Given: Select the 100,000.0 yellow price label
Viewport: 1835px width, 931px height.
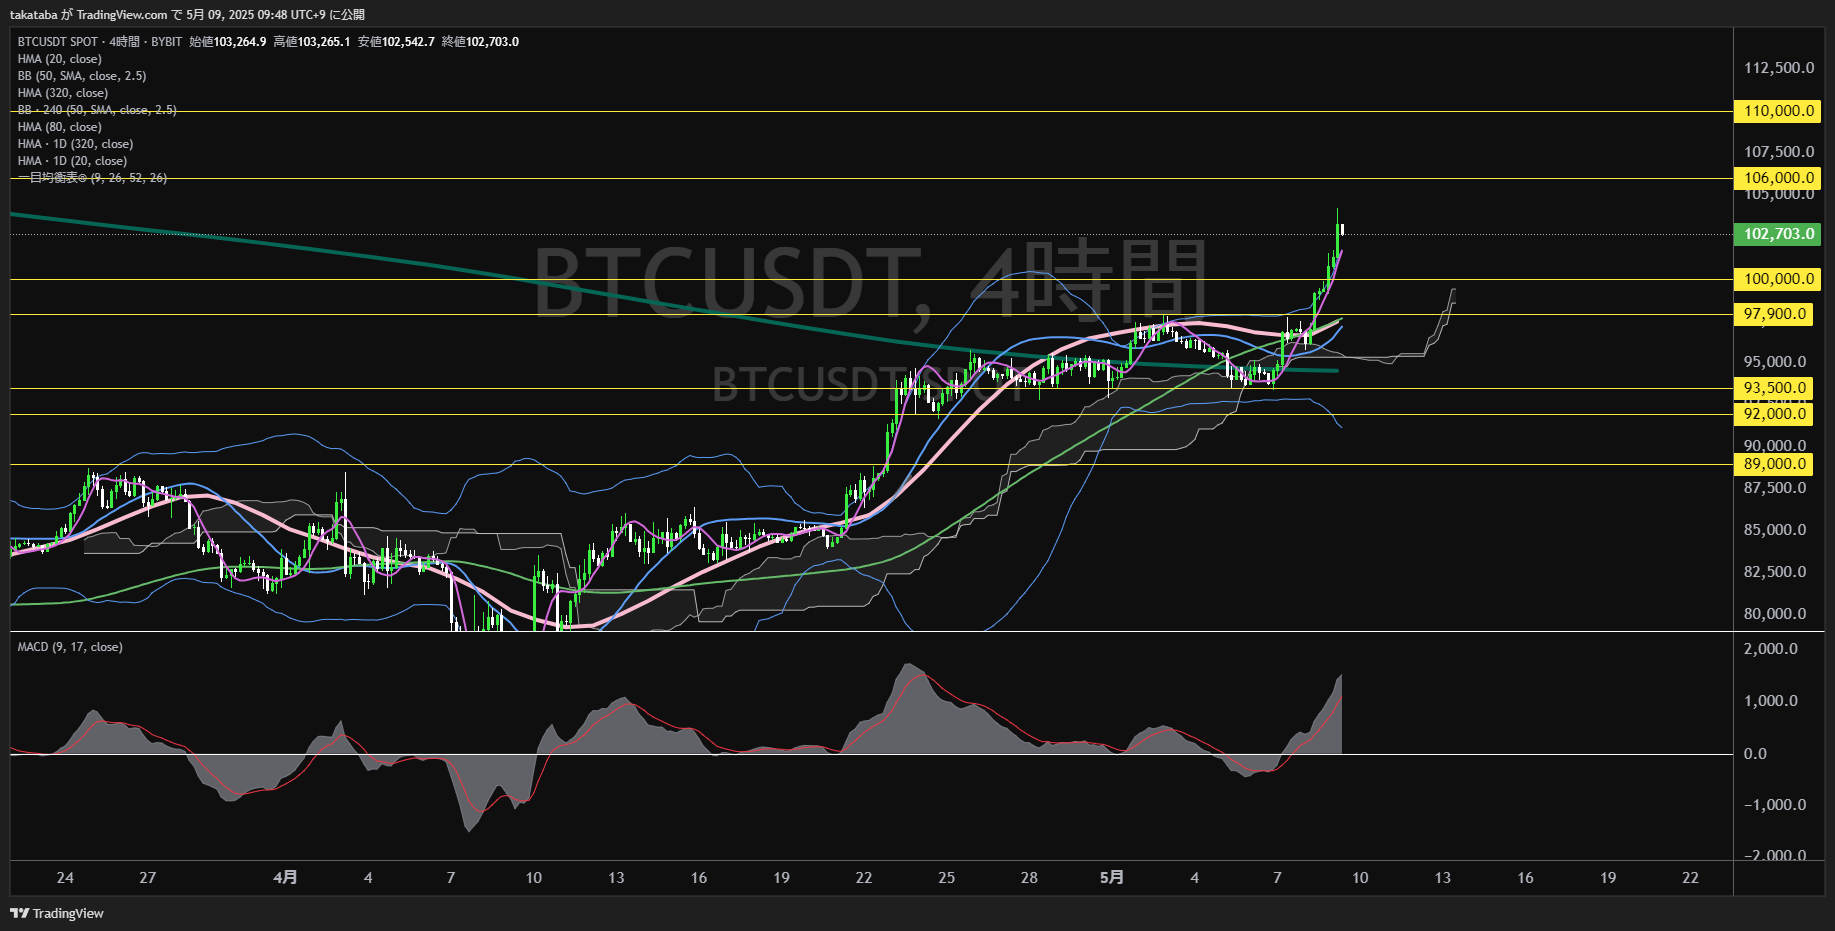Looking at the screenshot, I should 1777,279.
